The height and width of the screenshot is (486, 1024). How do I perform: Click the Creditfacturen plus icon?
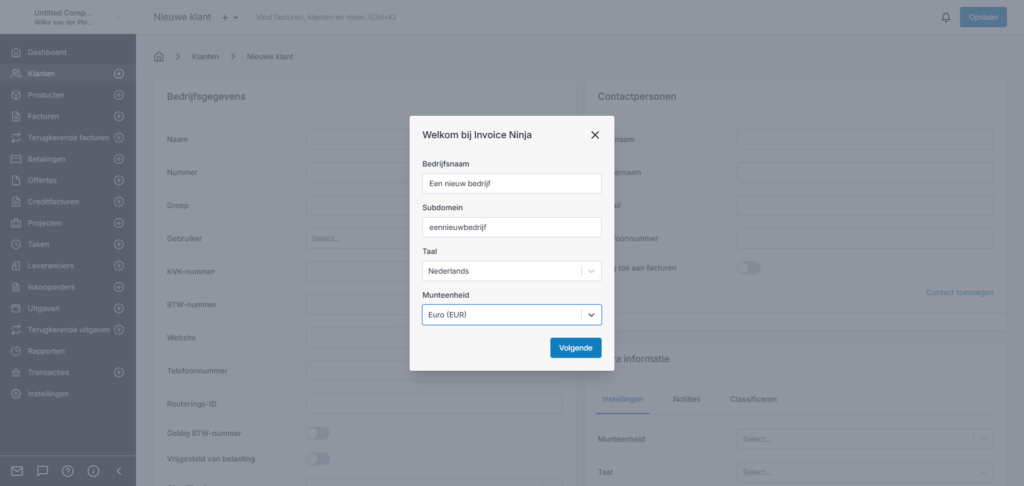tap(119, 202)
